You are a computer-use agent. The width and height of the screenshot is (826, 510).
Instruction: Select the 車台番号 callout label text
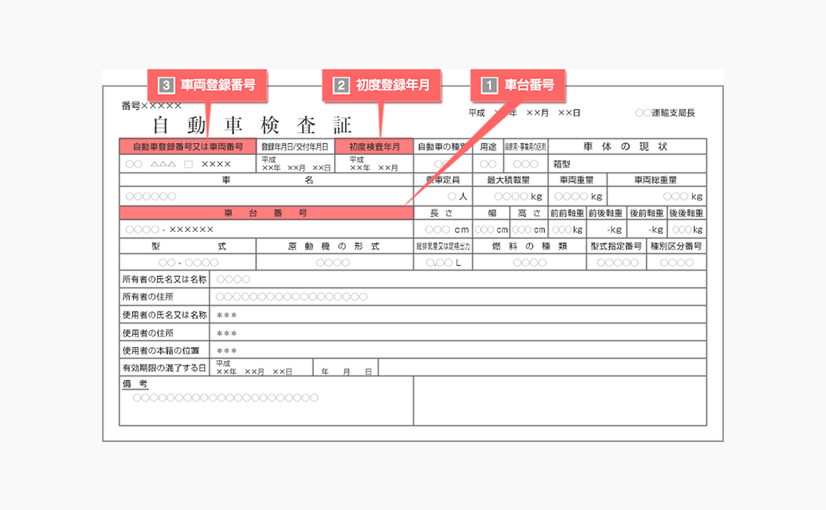530,86
